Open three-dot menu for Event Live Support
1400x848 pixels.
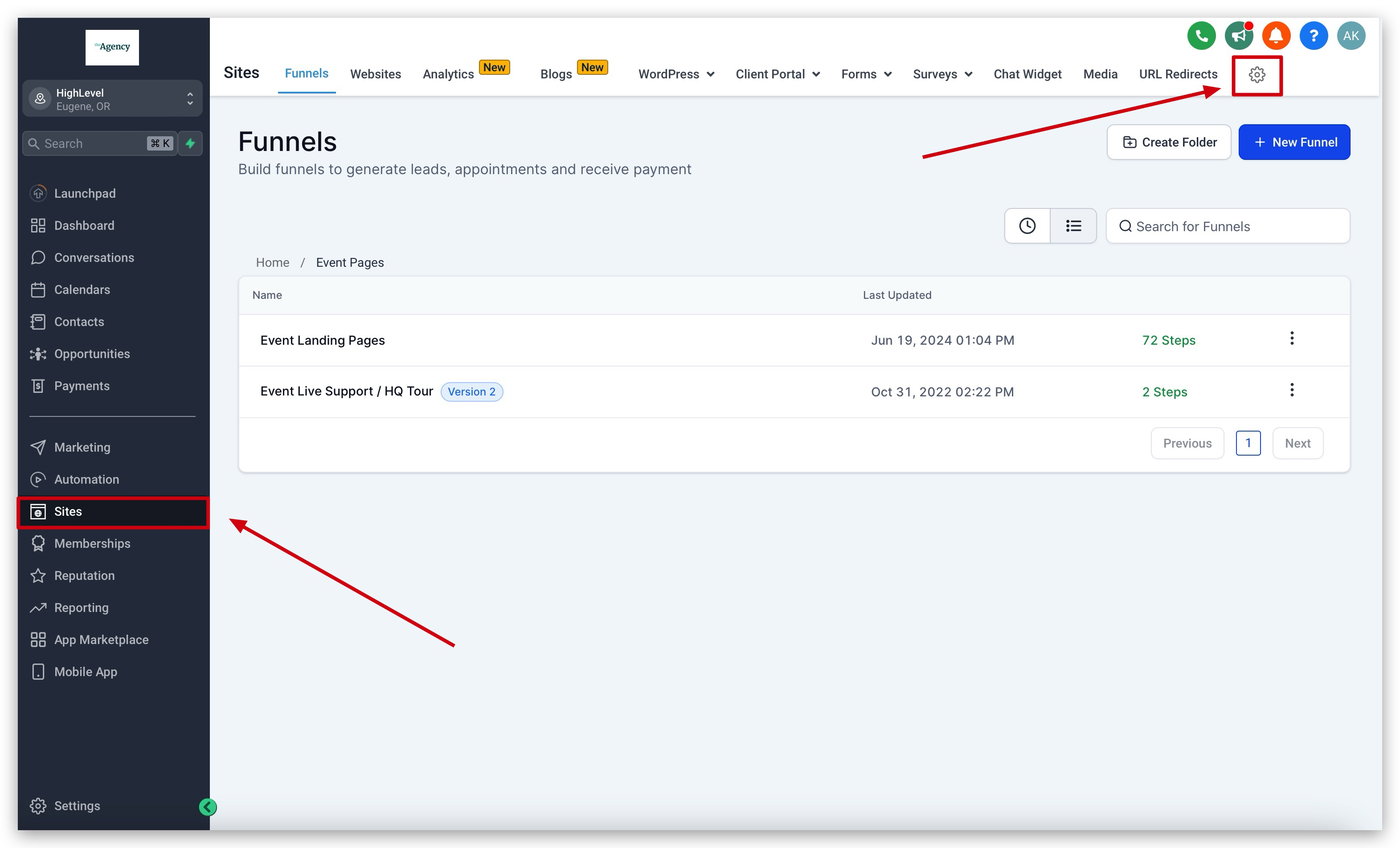pos(1292,390)
